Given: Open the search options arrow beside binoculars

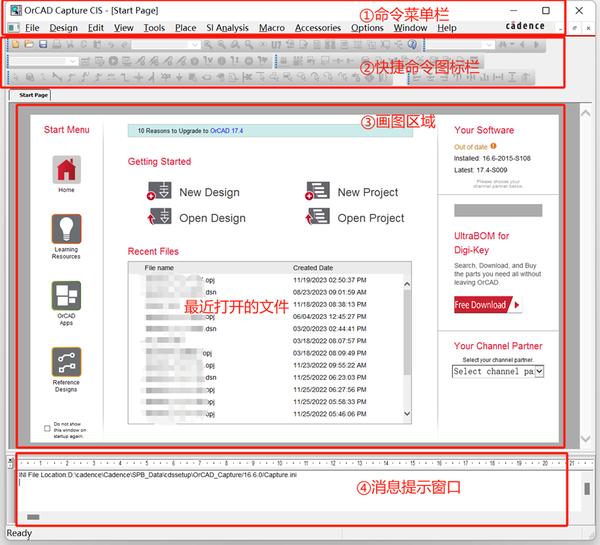Looking at the screenshot, I should [x=512, y=45].
